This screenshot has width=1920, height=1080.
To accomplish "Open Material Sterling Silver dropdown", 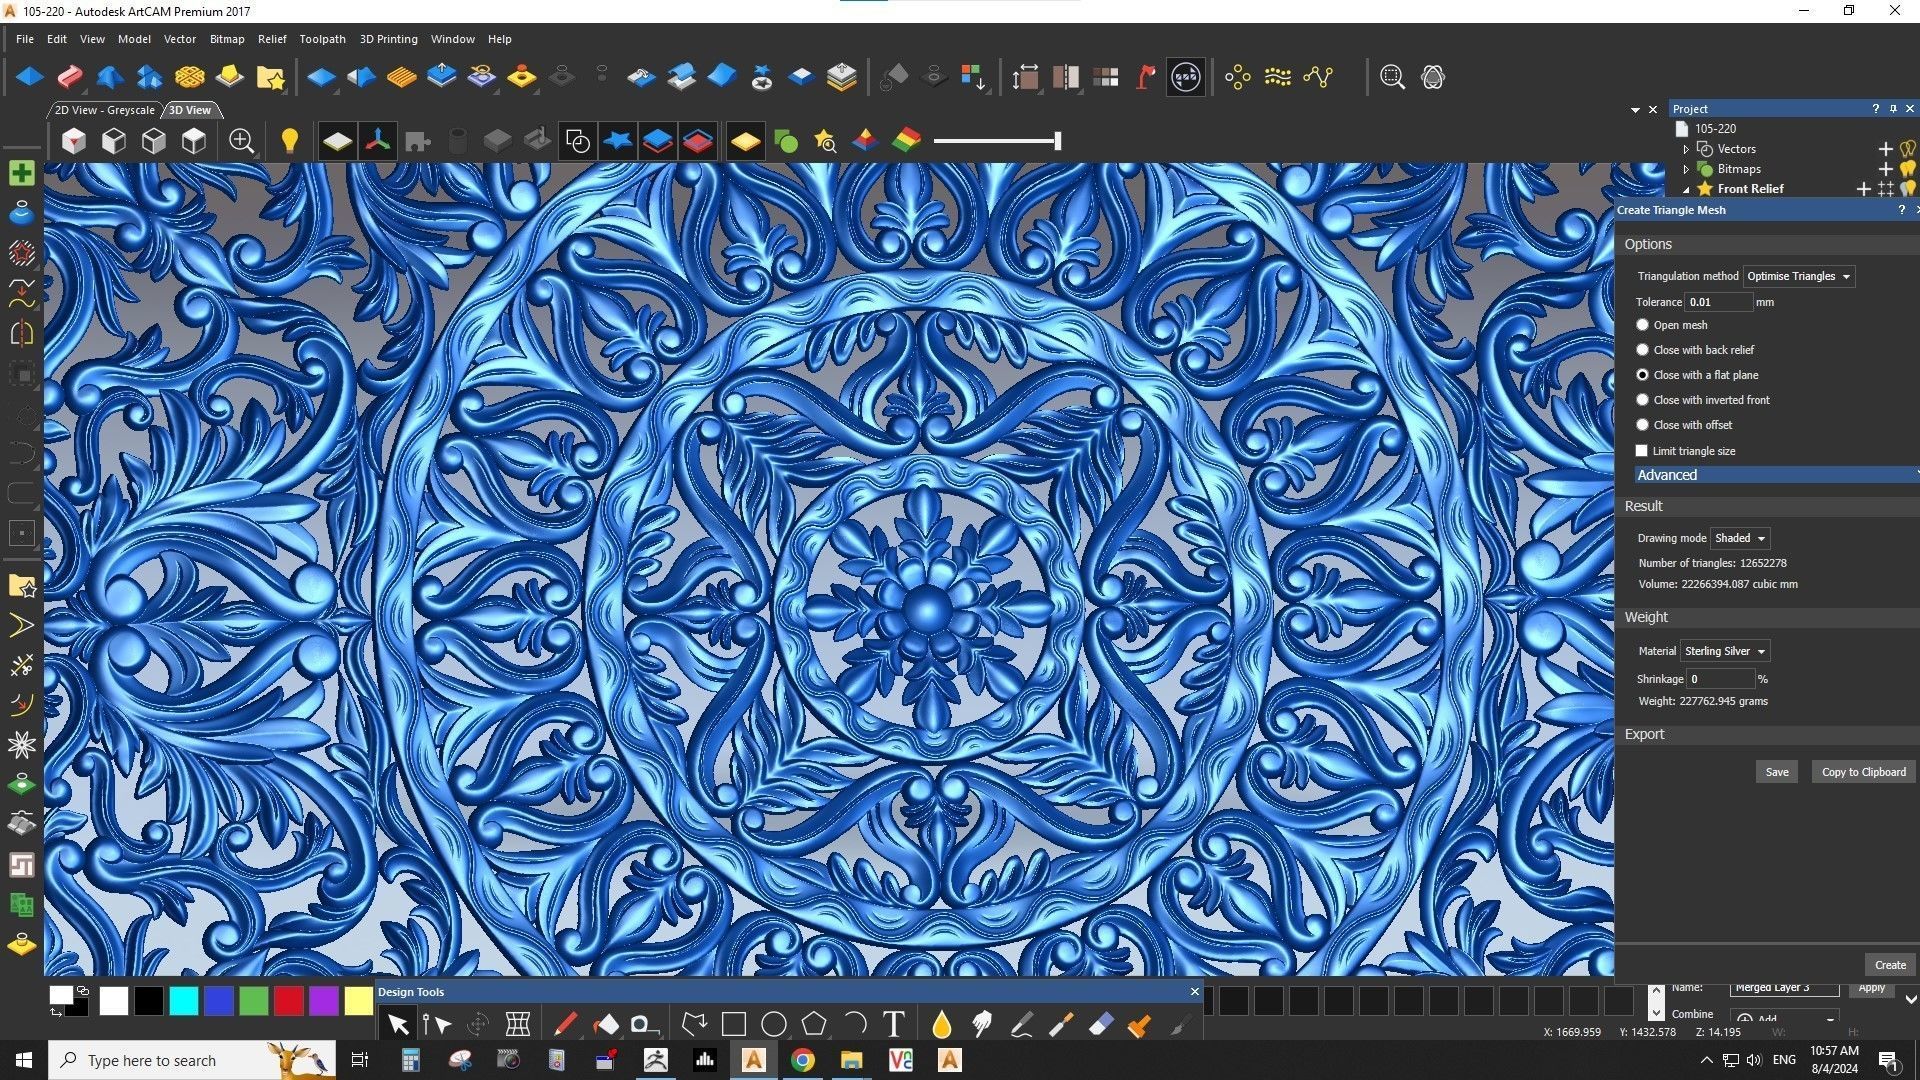I will point(1725,651).
